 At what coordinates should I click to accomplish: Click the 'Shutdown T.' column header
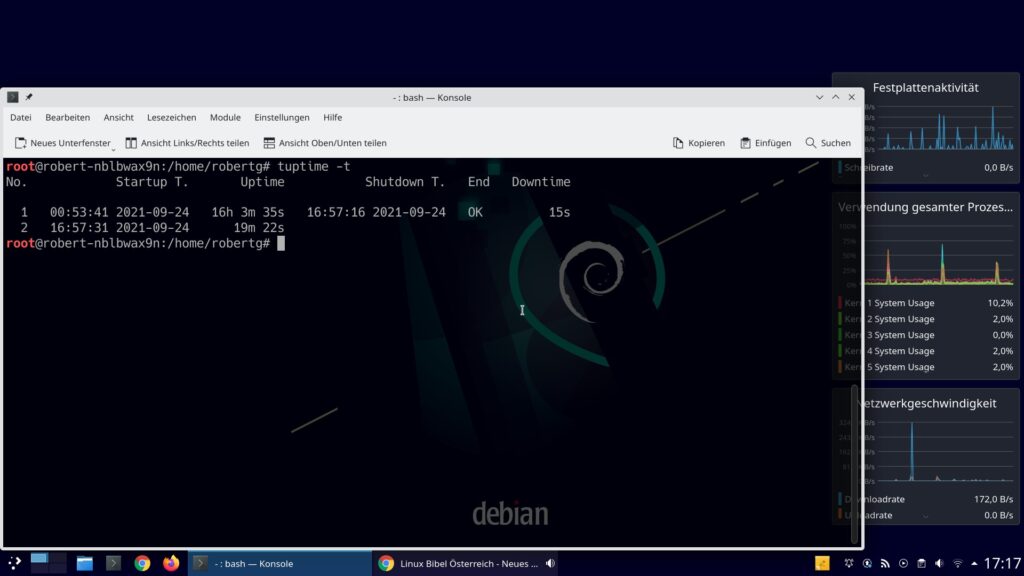[x=405, y=182]
